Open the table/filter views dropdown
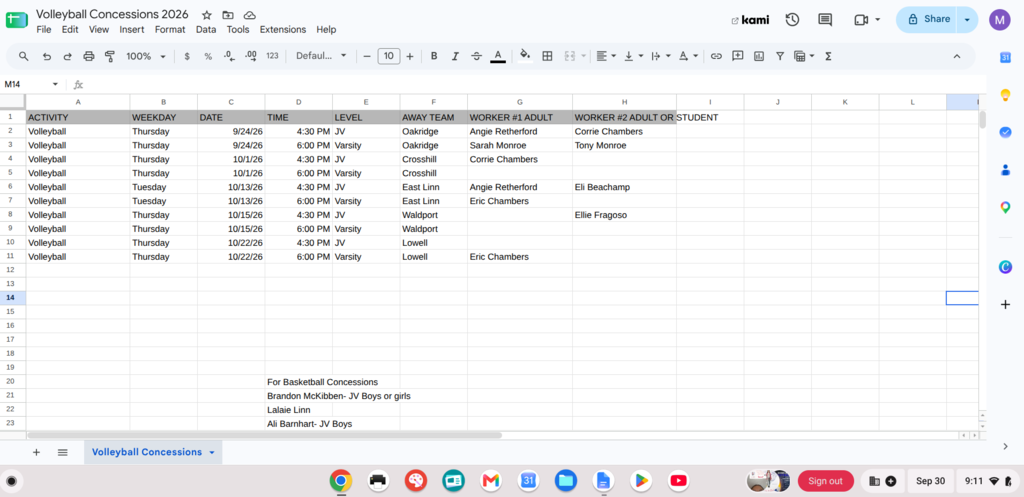 tap(804, 56)
